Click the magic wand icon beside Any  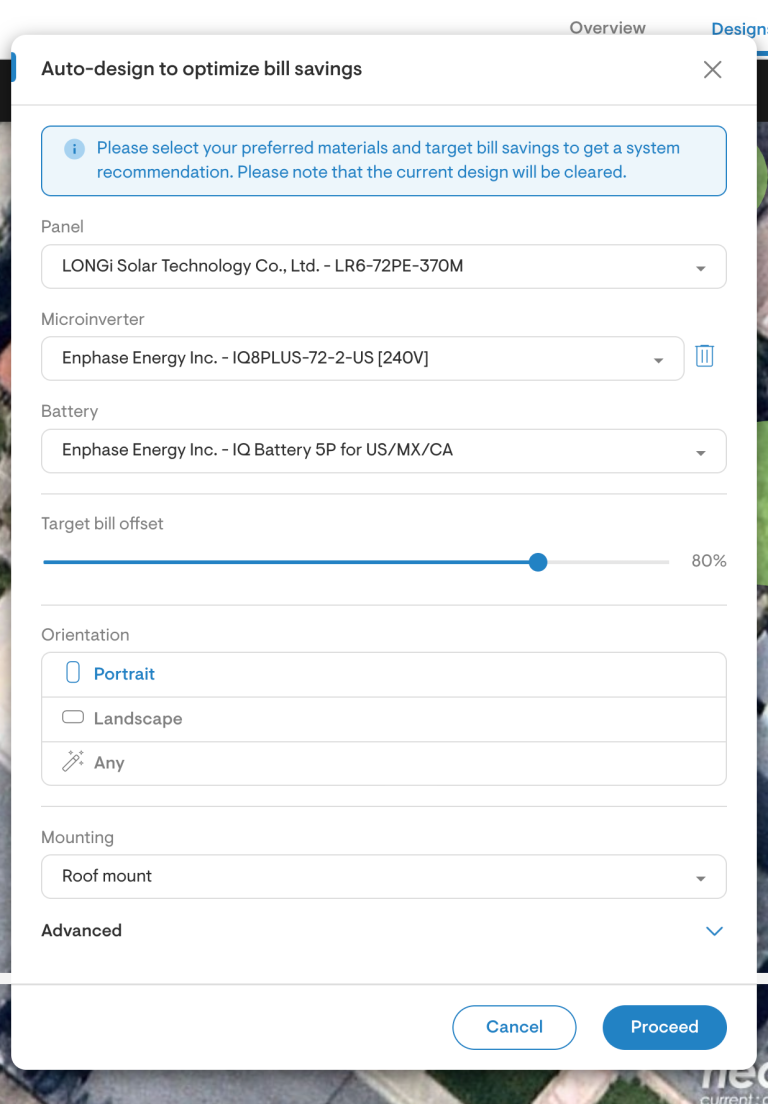coord(72,762)
